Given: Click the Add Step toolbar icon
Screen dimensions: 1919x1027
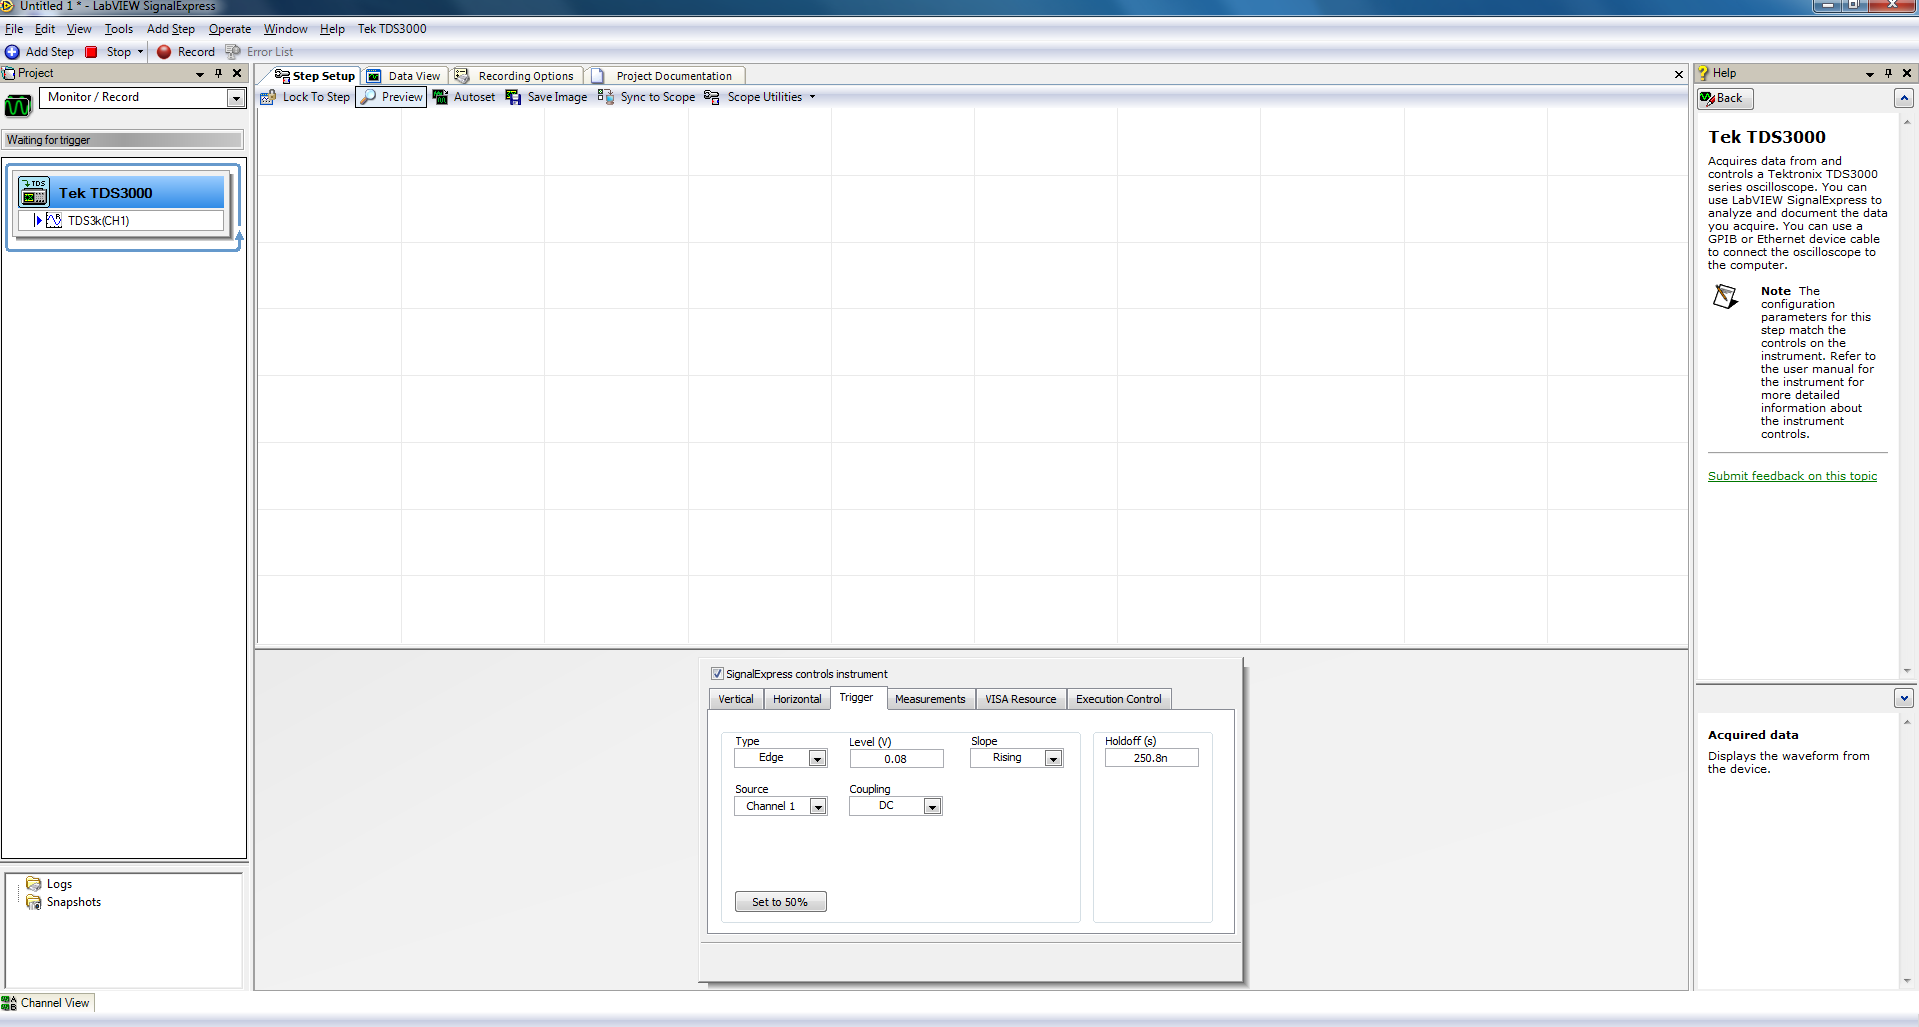Looking at the screenshot, I should (12, 52).
